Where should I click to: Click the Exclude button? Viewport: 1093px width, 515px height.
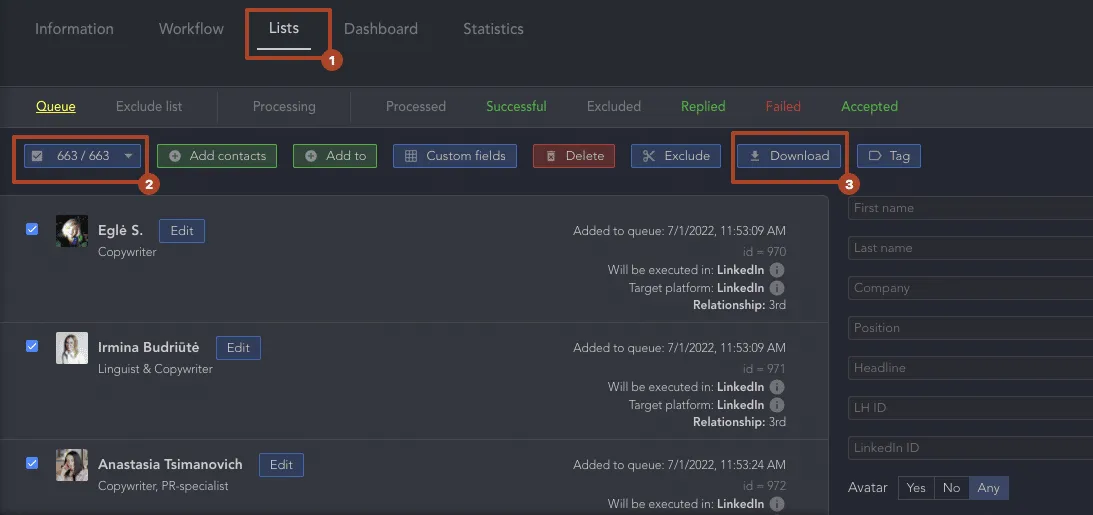(676, 156)
